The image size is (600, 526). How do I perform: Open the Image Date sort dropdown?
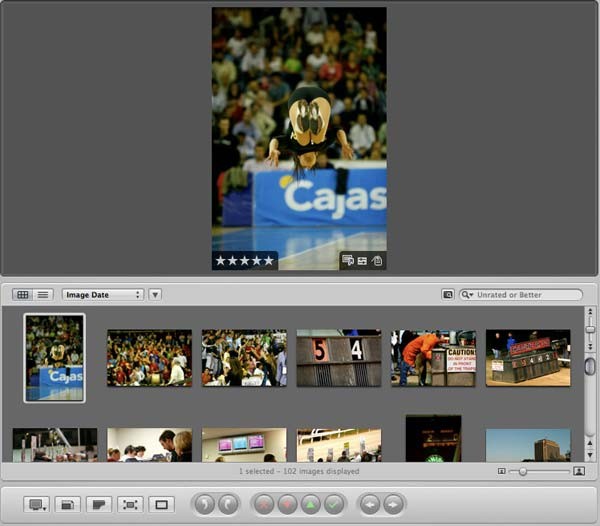[x=103, y=295]
